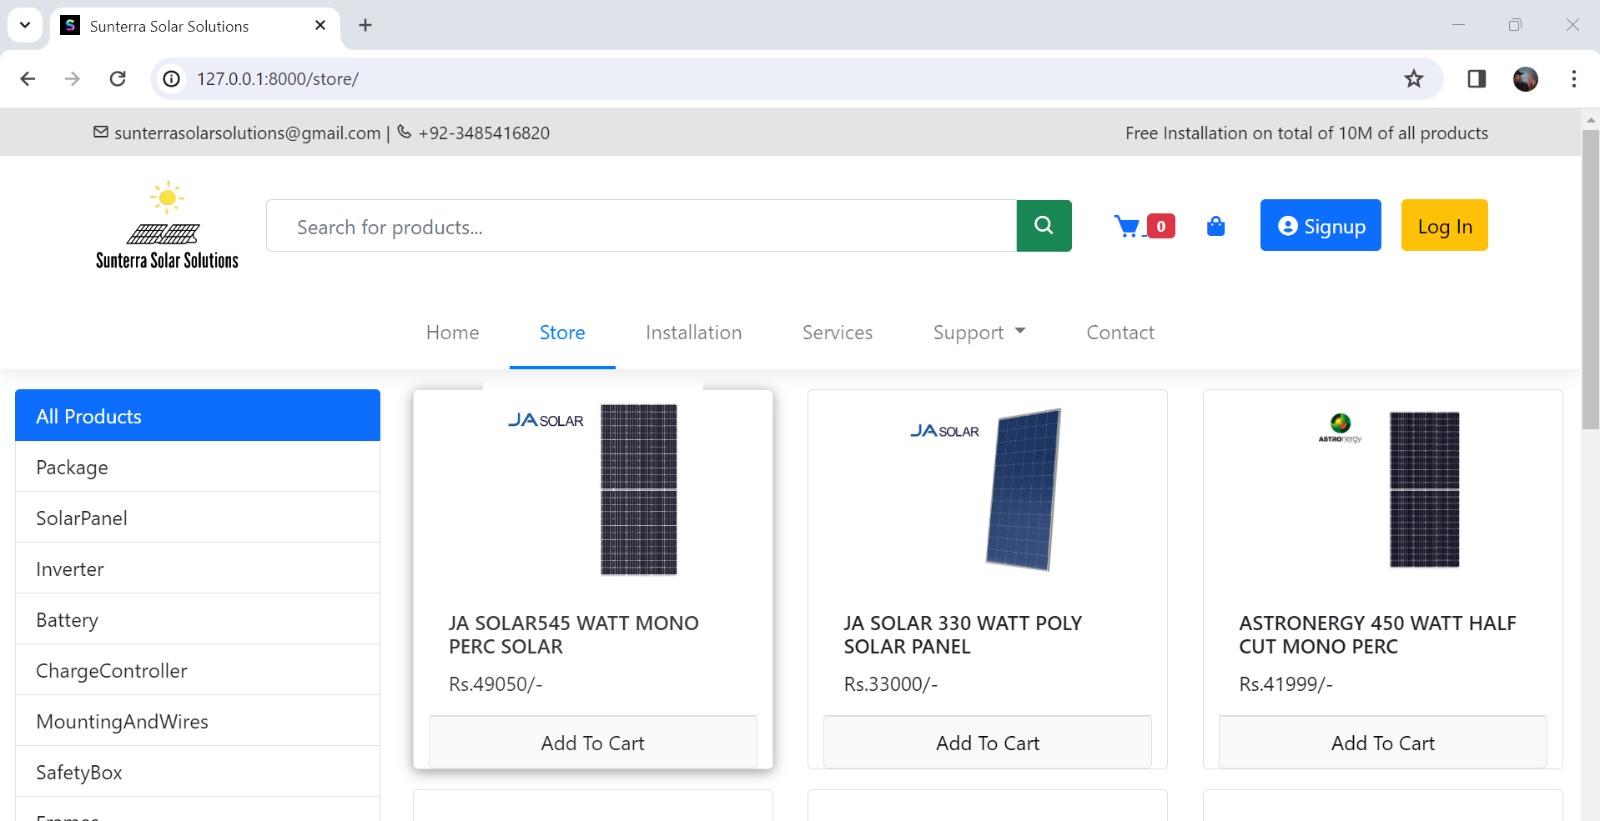Click the page vertical scrollbar

click(1590, 280)
